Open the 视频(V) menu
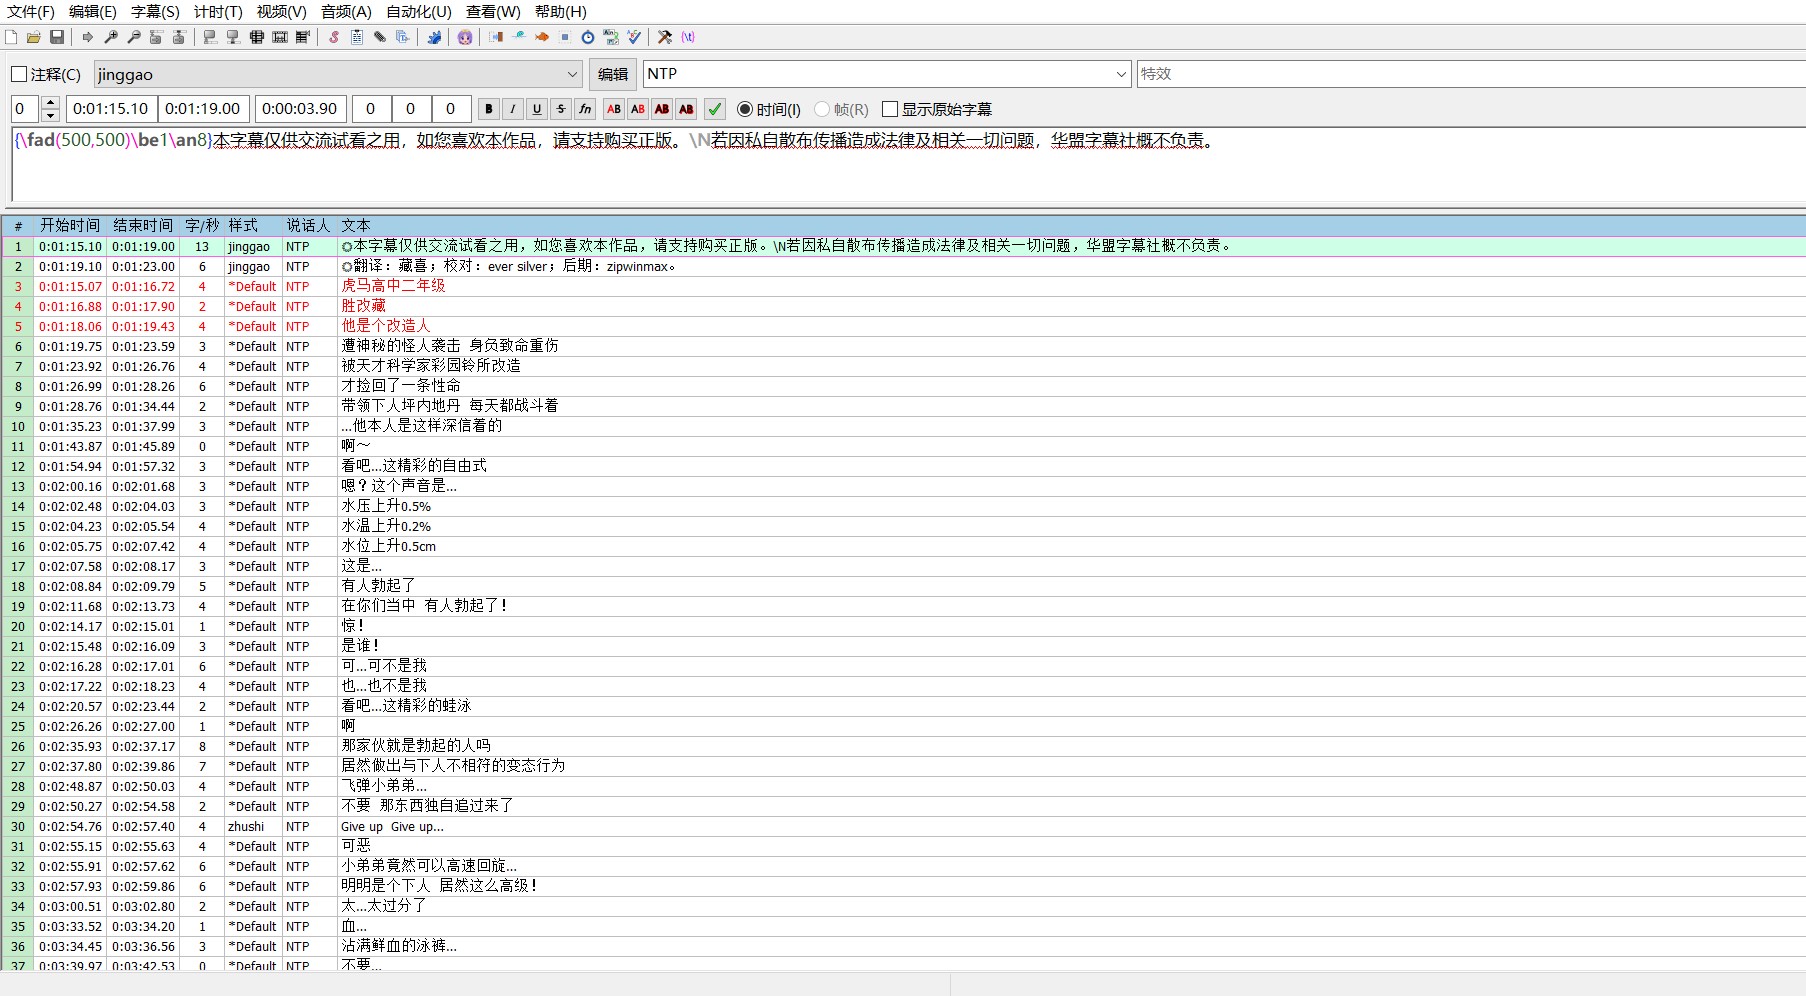Viewport: 1806px width, 996px height. pos(281,12)
